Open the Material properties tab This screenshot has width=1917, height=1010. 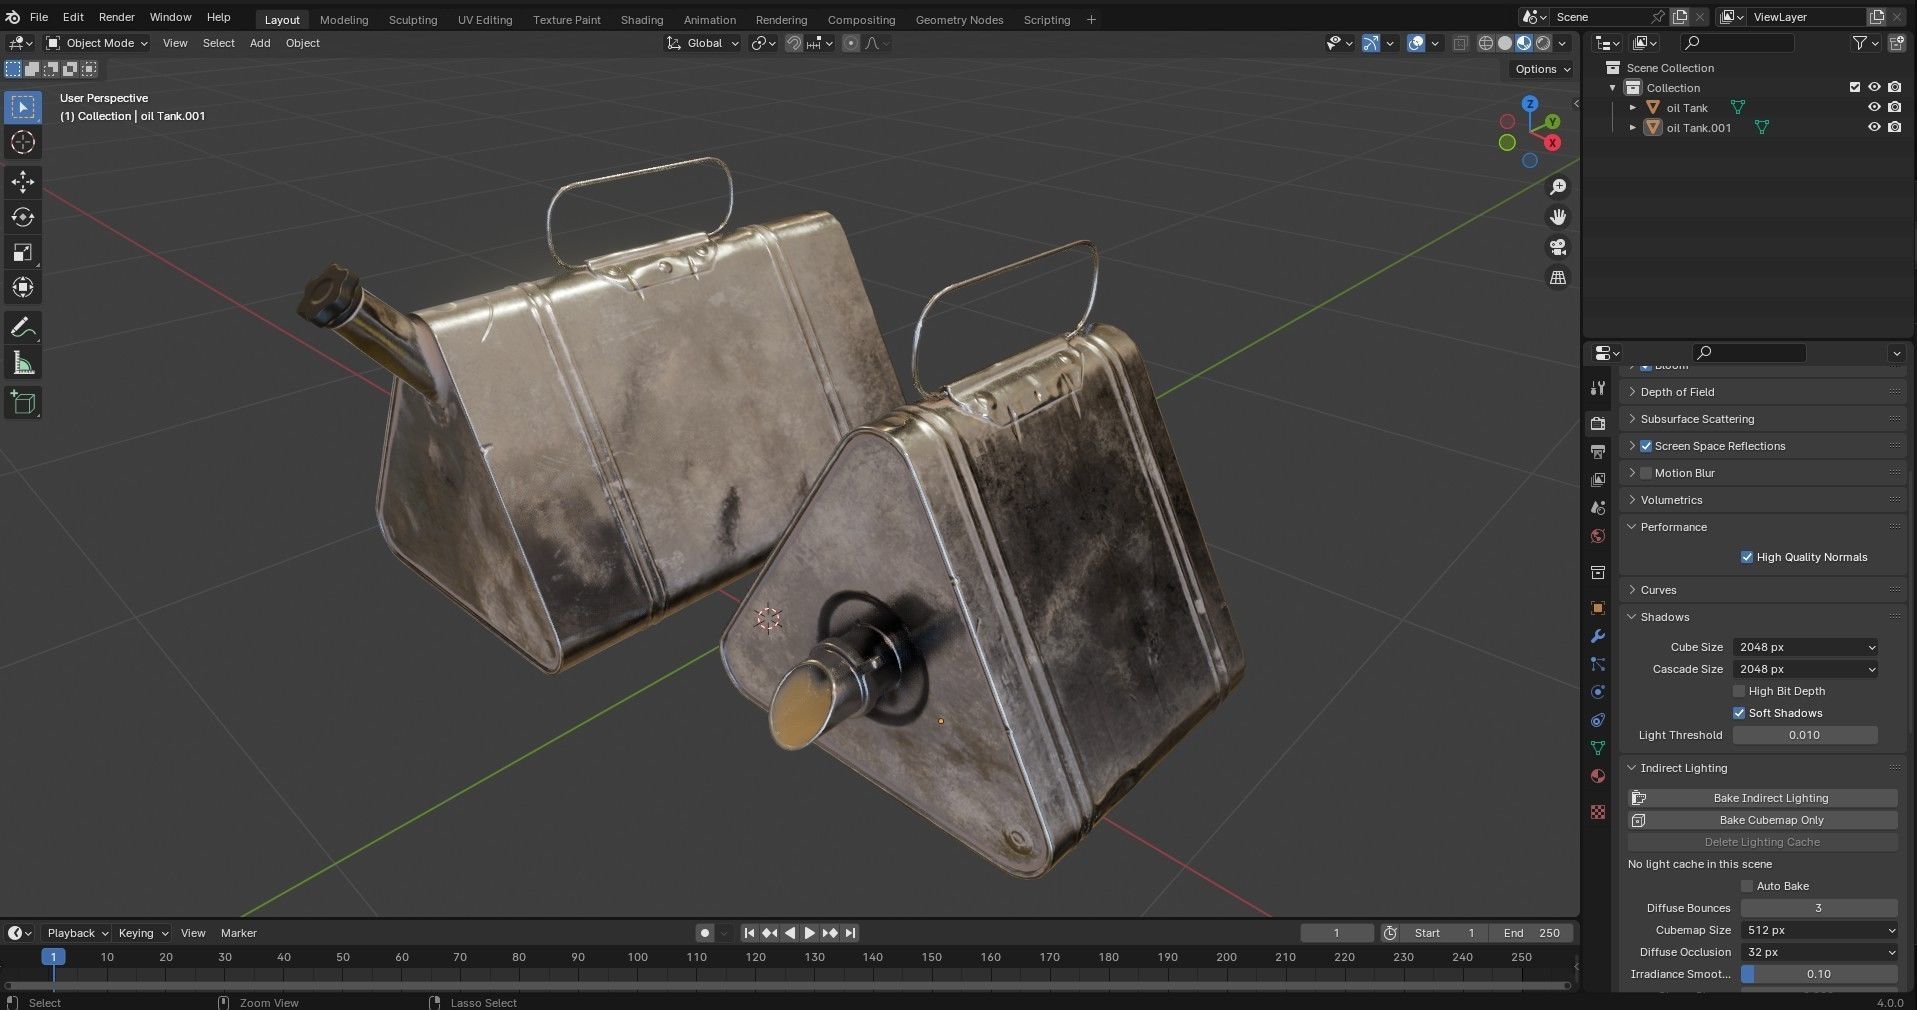click(1598, 776)
